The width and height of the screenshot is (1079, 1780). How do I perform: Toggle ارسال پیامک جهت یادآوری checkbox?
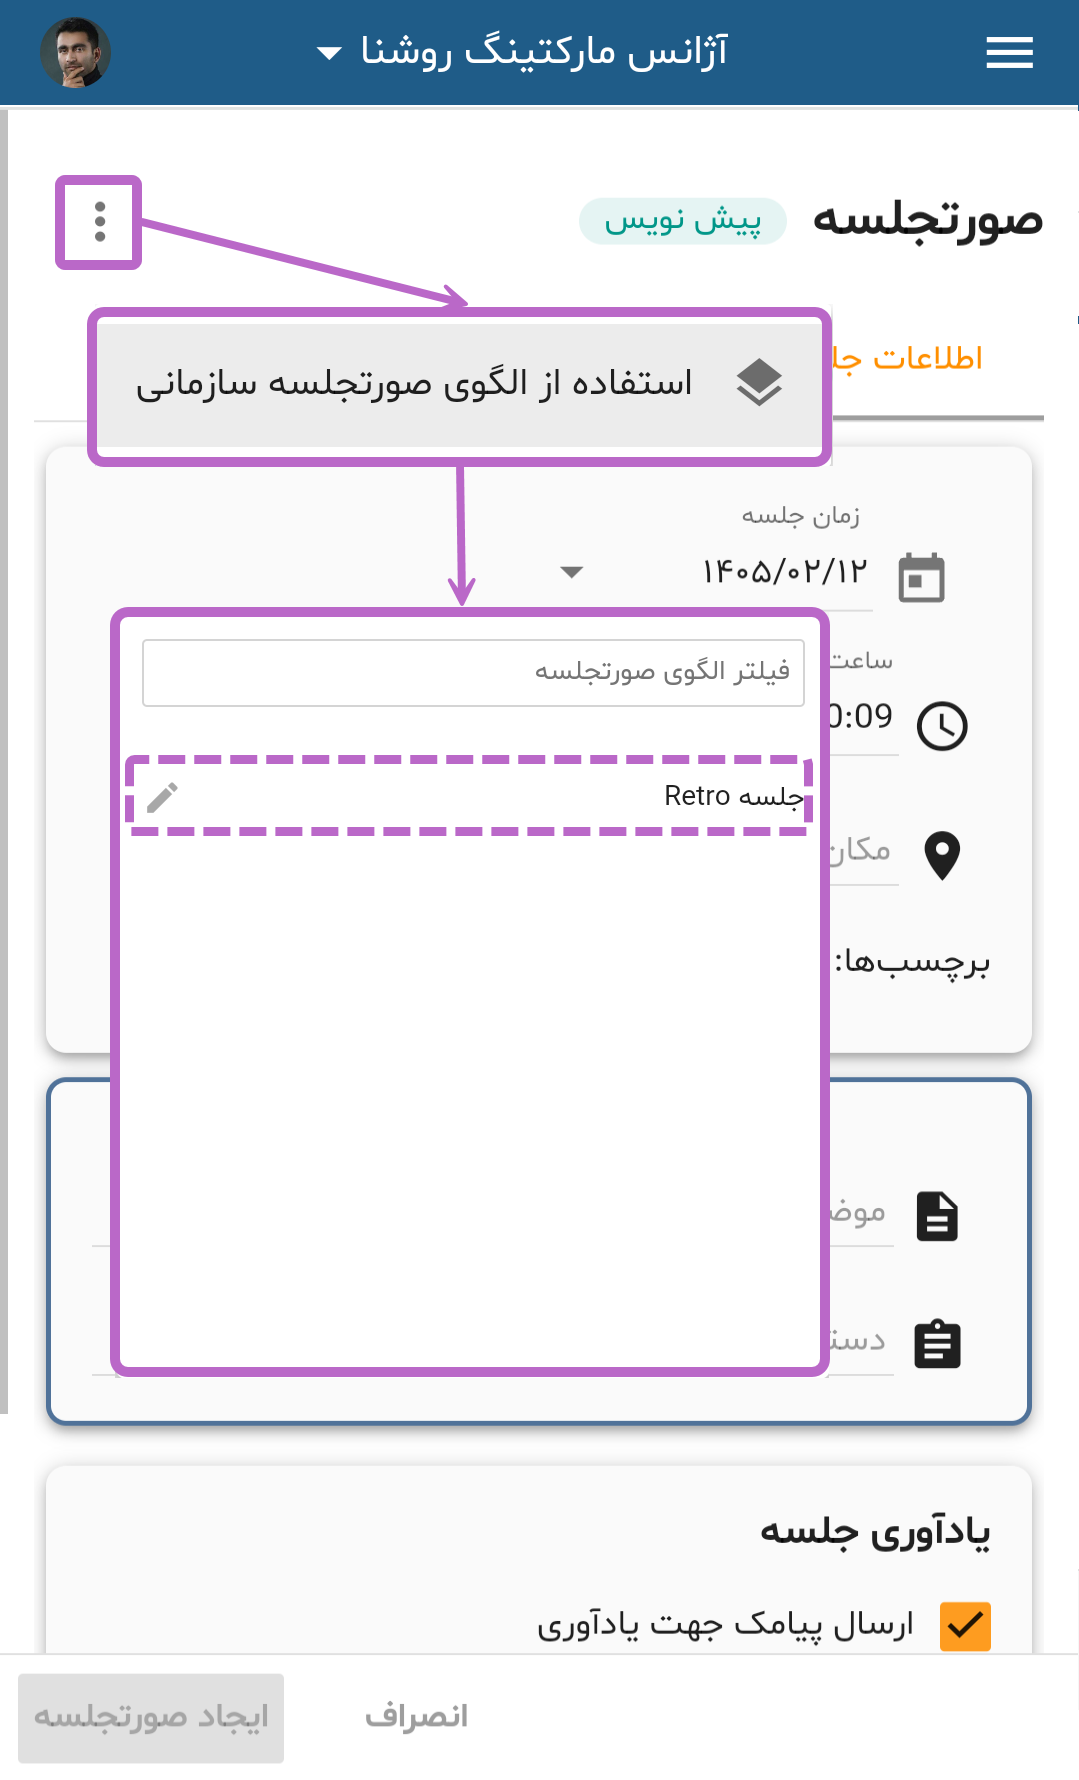(x=965, y=1626)
